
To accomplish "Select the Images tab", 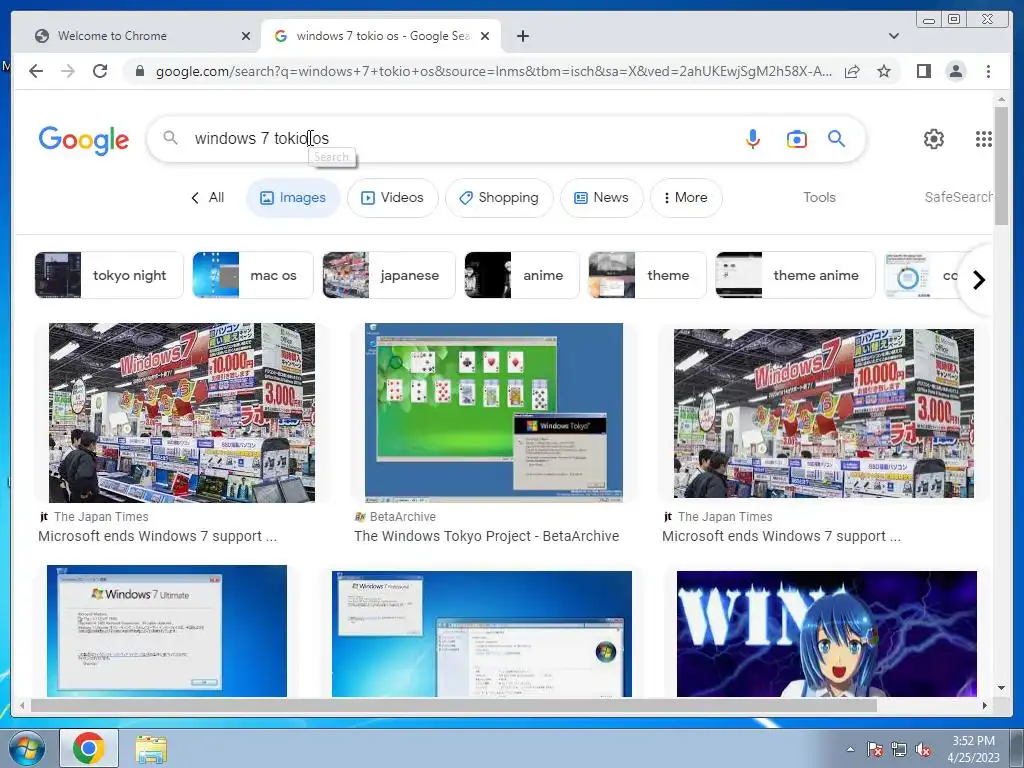I will (x=293, y=197).
